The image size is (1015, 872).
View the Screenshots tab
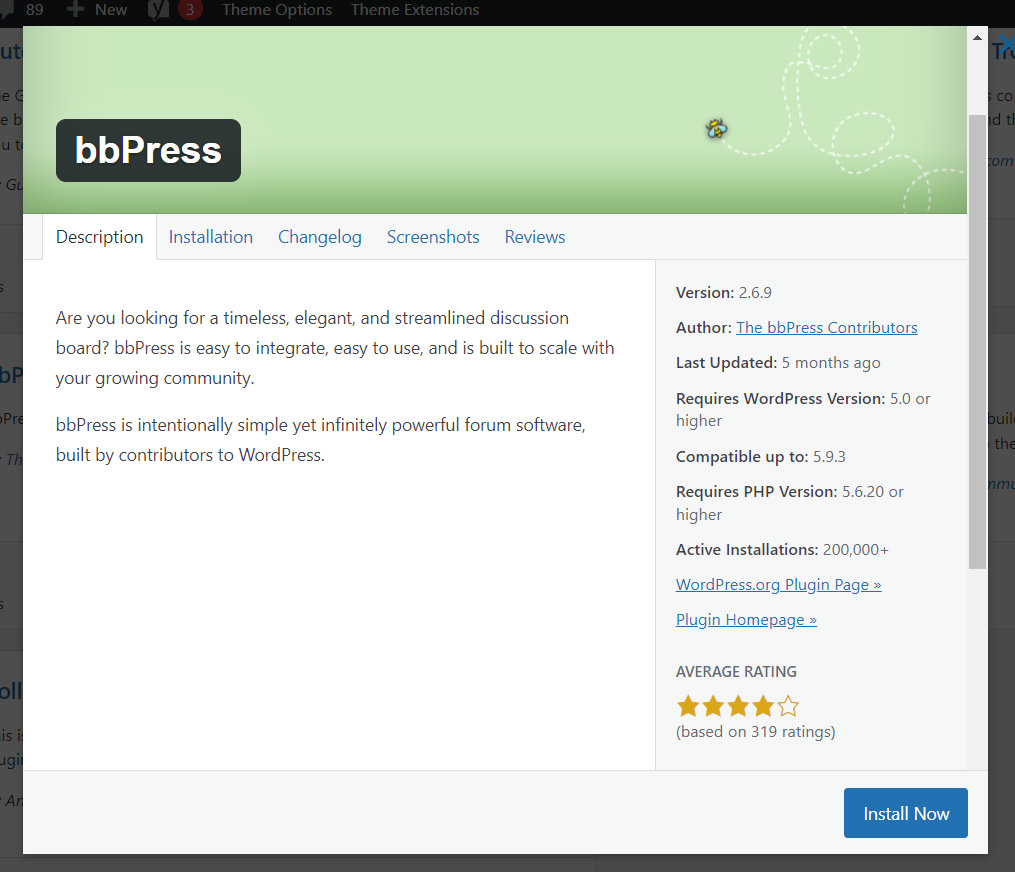point(433,237)
